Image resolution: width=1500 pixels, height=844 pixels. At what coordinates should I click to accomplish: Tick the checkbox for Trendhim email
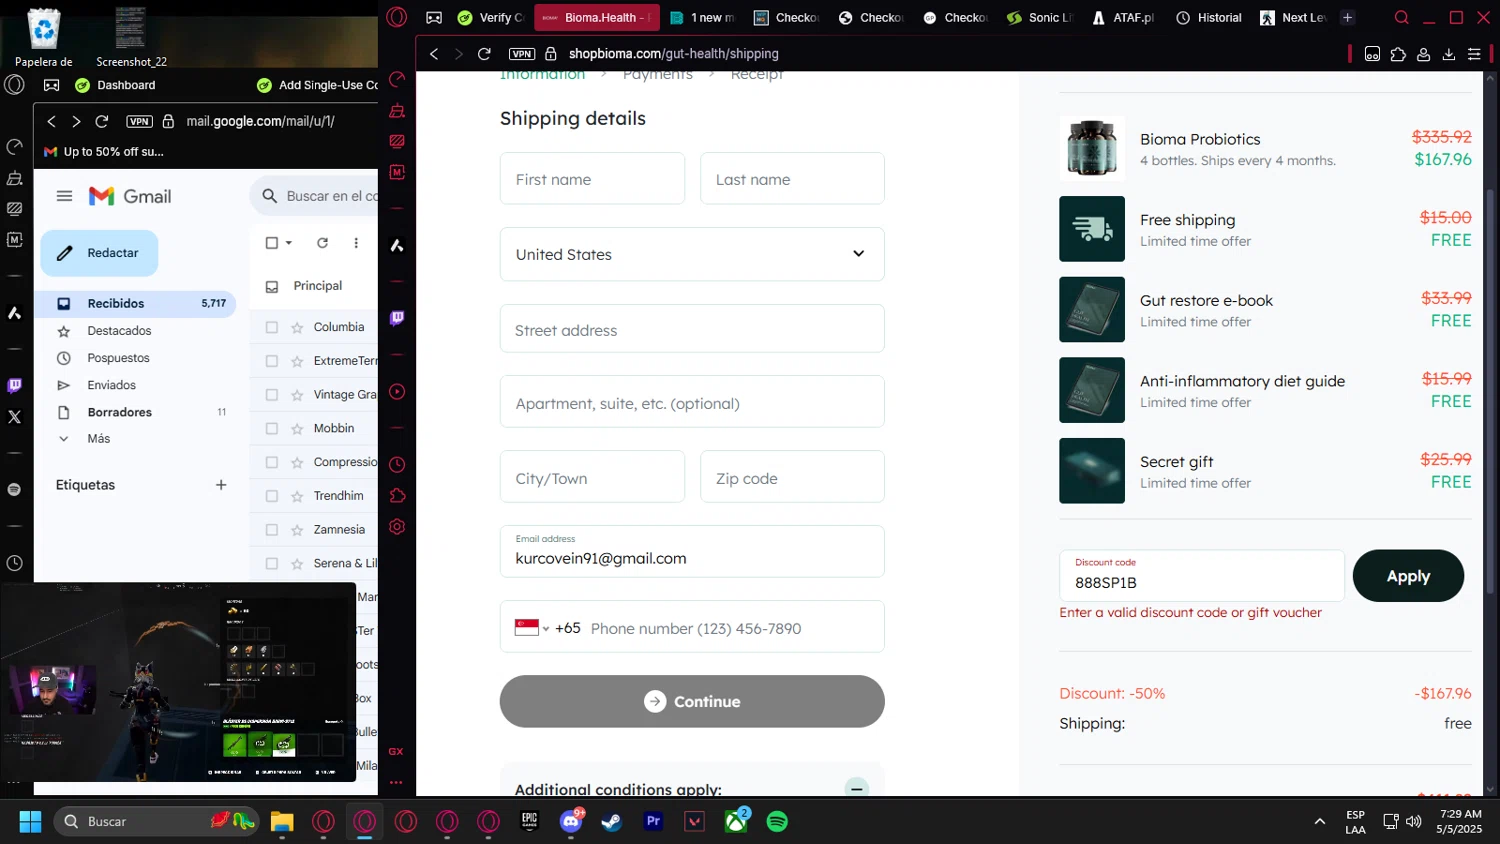(x=272, y=496)
